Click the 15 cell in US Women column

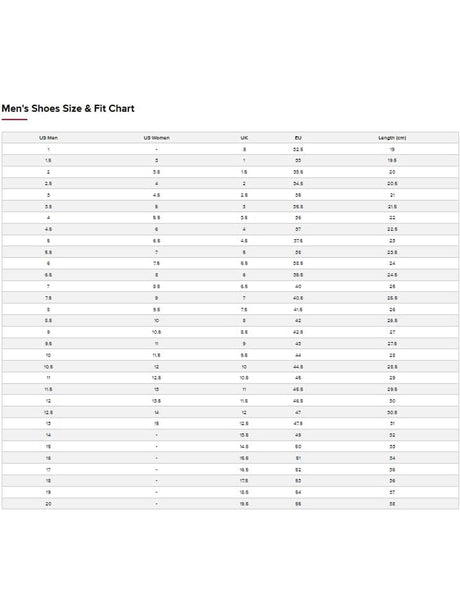[x=157, y=424]
